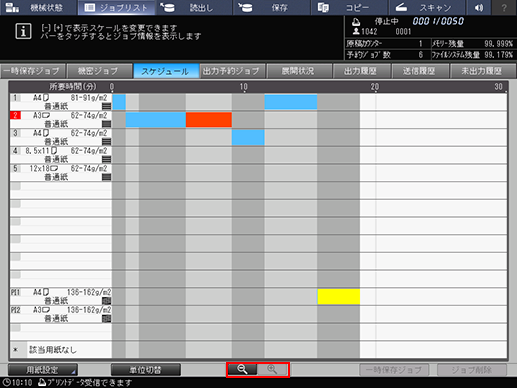Open the 読出し recall function
The image size is (517, 388).
click(194, 7)
